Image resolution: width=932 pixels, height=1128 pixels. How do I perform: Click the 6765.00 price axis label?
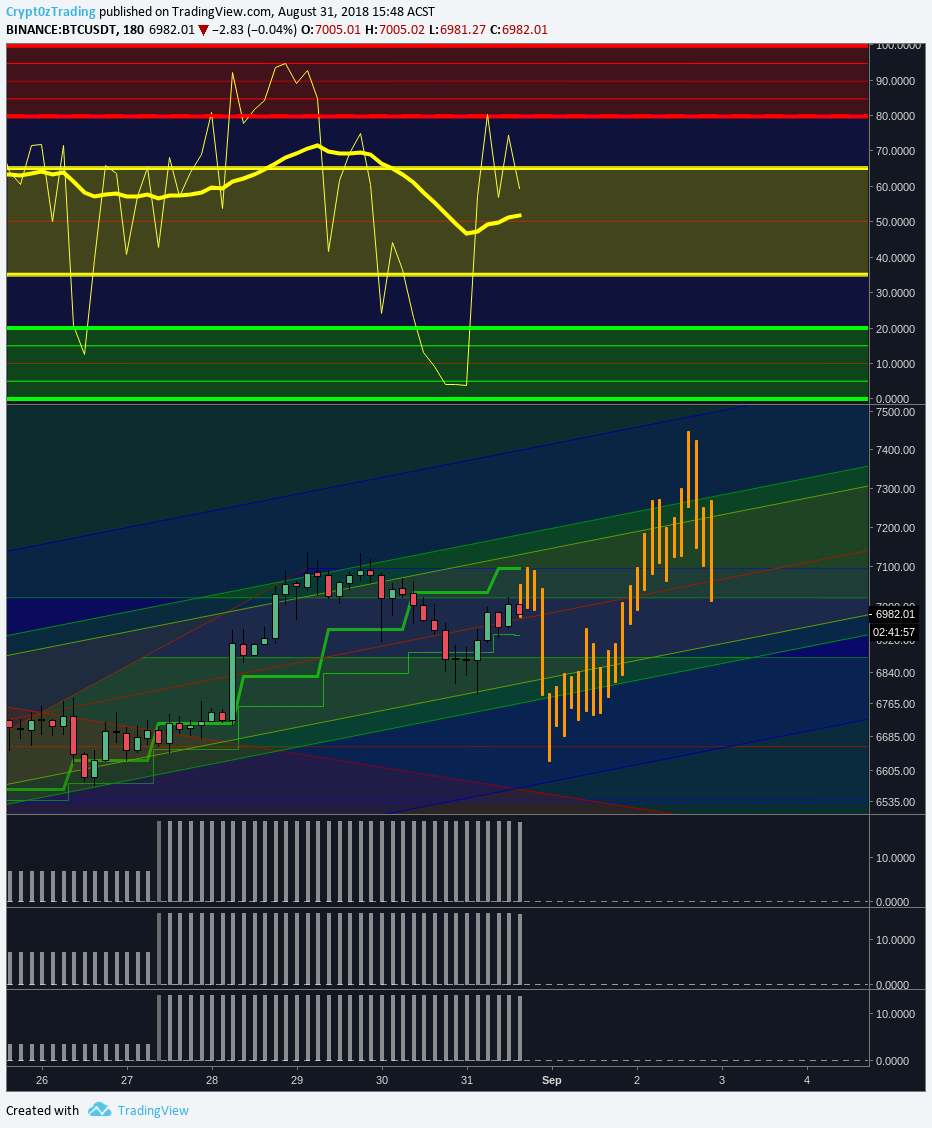coord(895,704)
